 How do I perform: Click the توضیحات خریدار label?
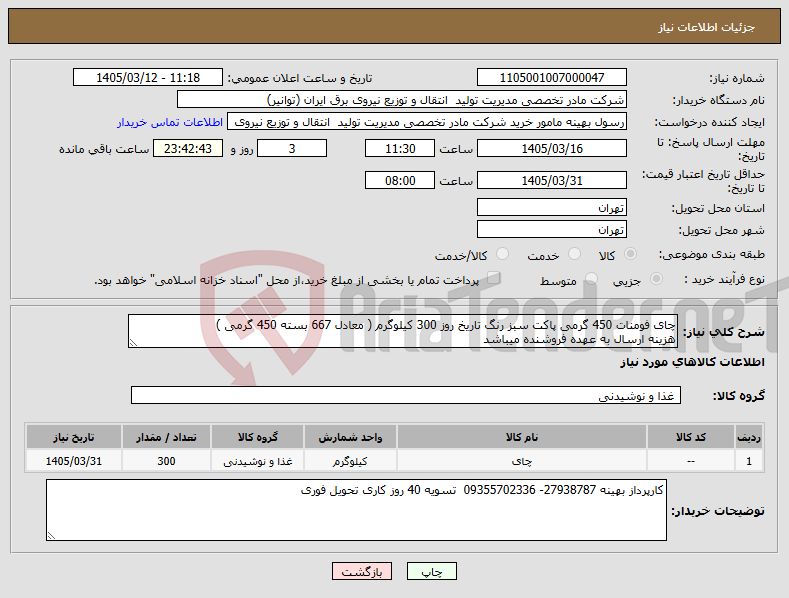pyautogui.click(x=718, y=510)
